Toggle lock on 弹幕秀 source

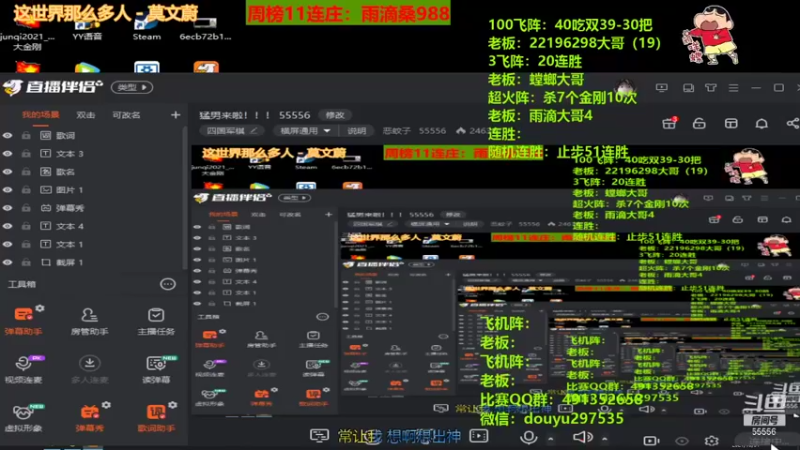pyautogui.click(x=26, y=208)
